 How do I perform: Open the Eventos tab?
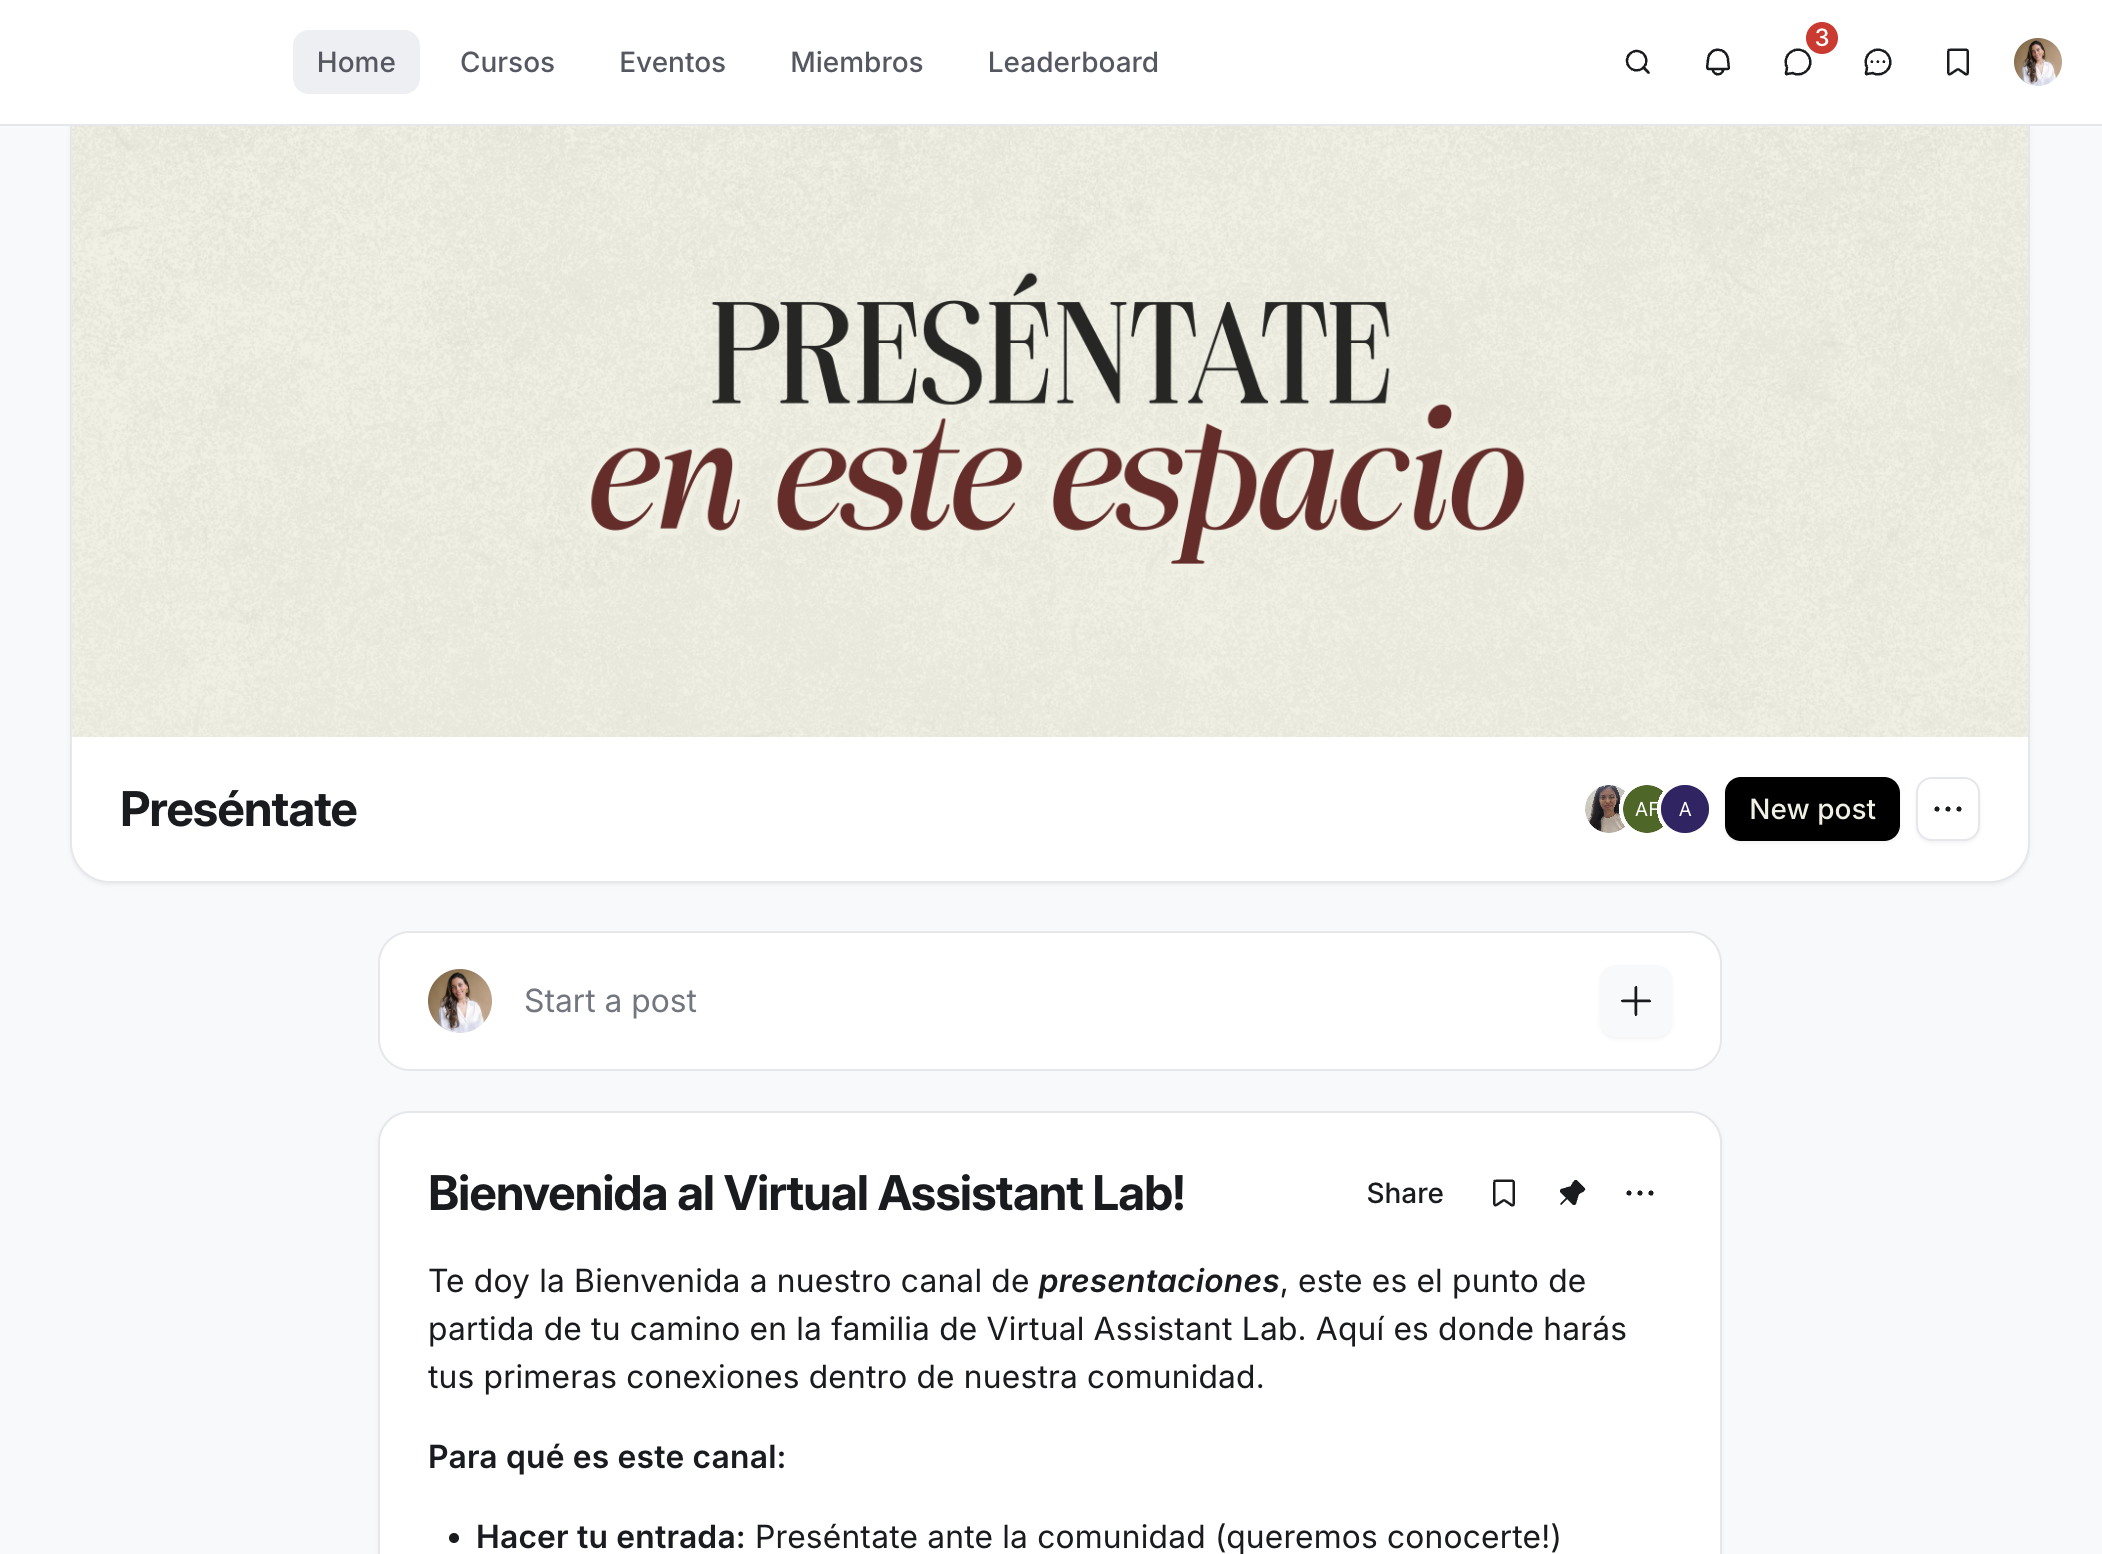pyautogui.click(x=672, y=62)
